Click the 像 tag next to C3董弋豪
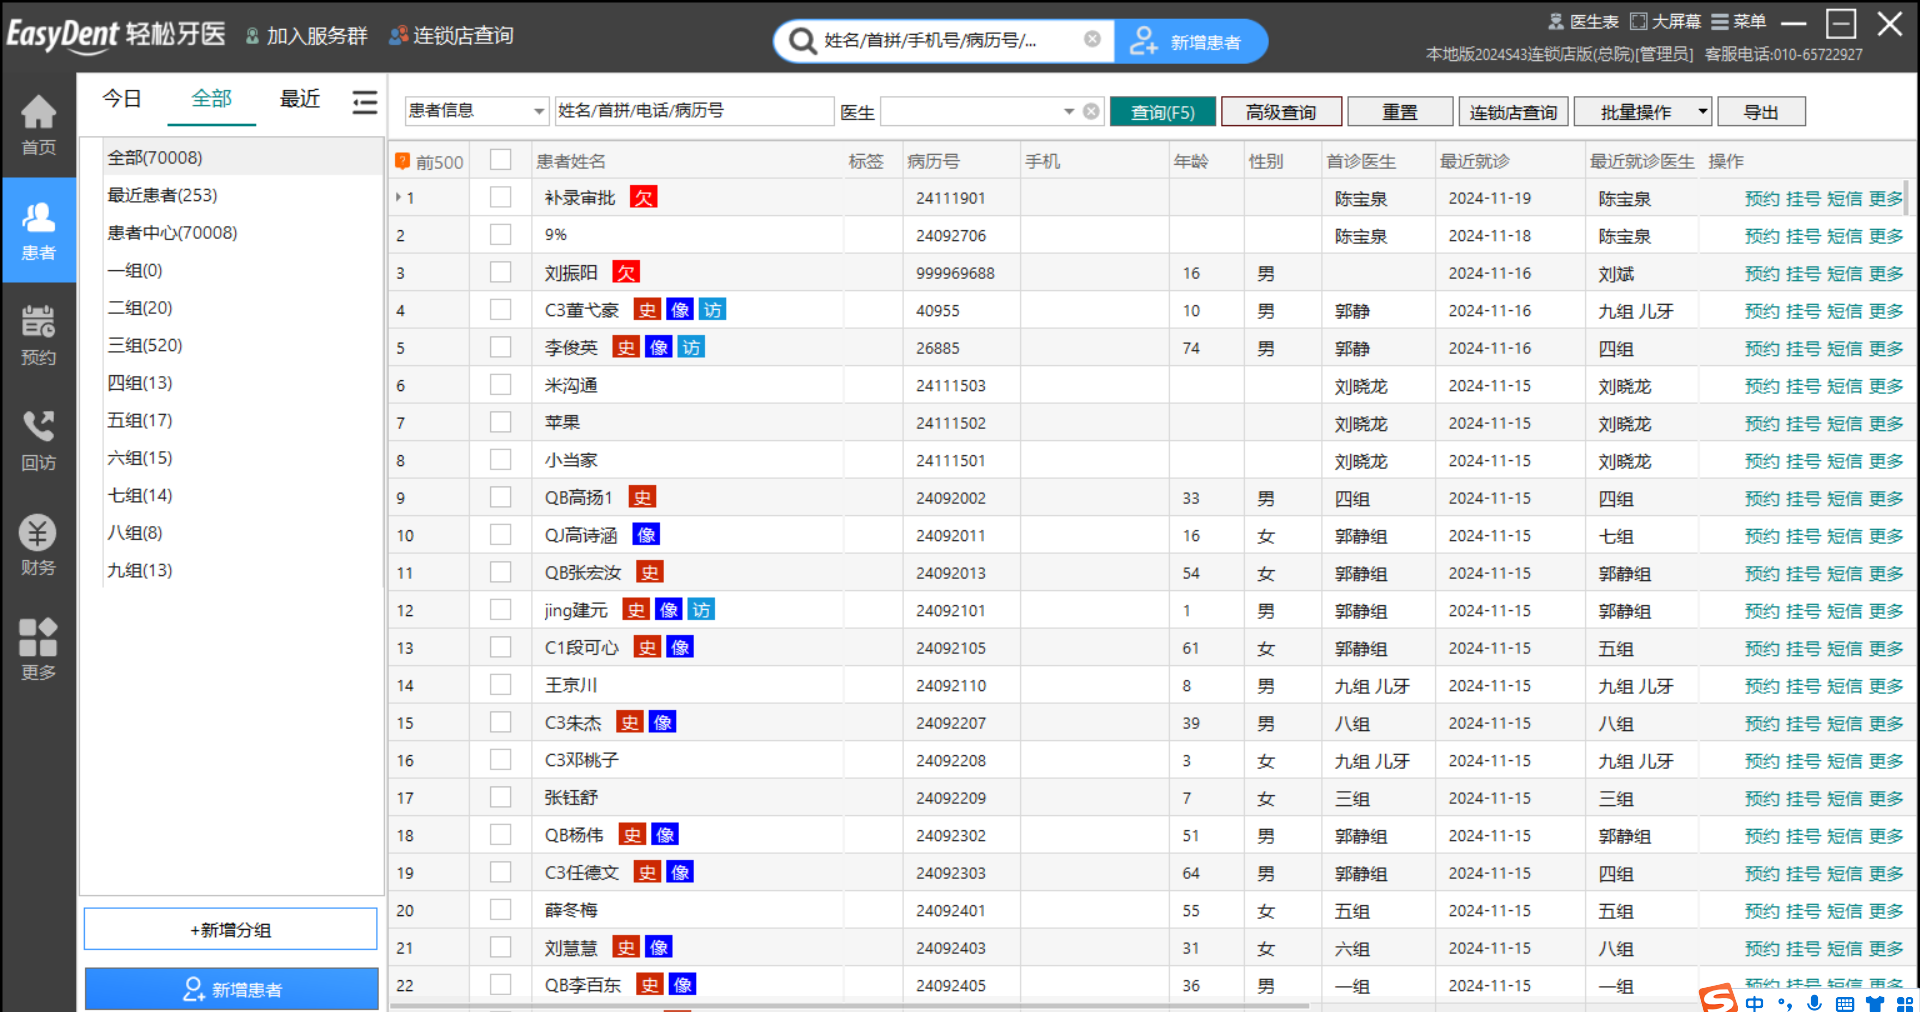Screen dimensions: 1920x1012 [x=680, y=310]
